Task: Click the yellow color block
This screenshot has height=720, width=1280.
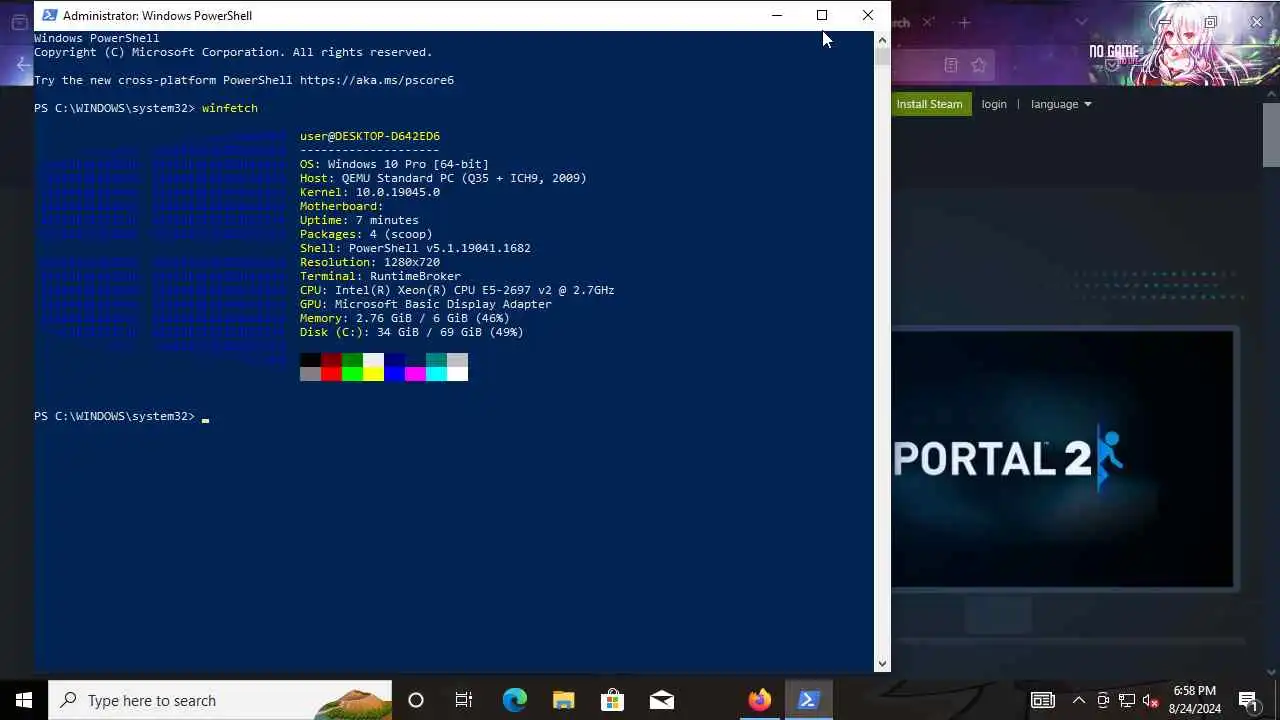Action: tap(373, 374)
